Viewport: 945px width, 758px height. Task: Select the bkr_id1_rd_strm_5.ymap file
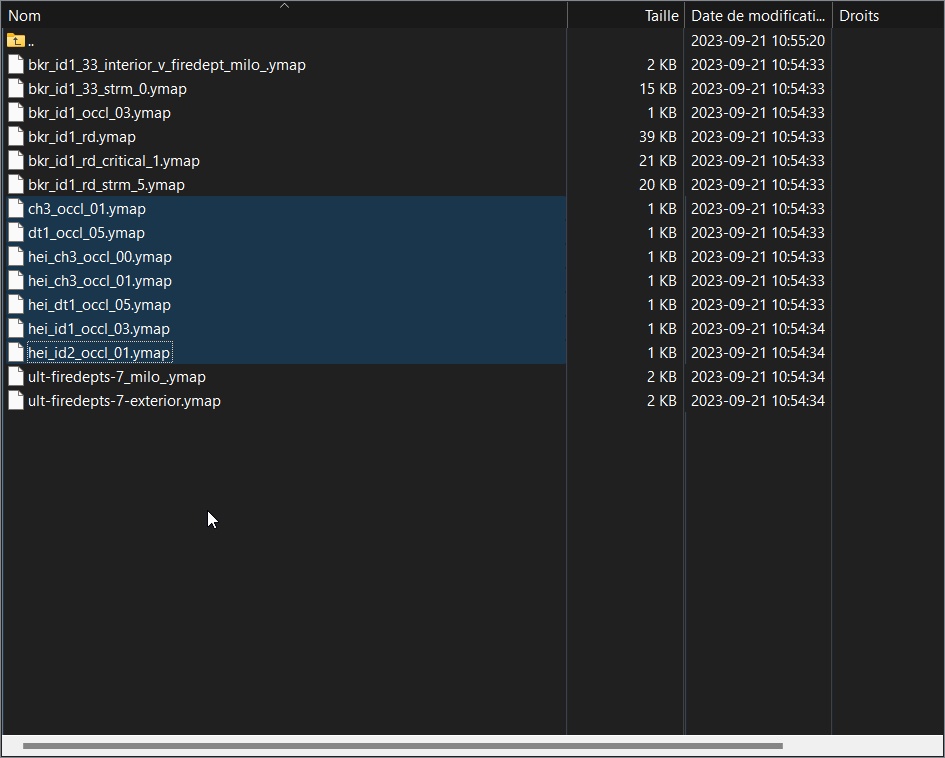click(x=106, y=185)
